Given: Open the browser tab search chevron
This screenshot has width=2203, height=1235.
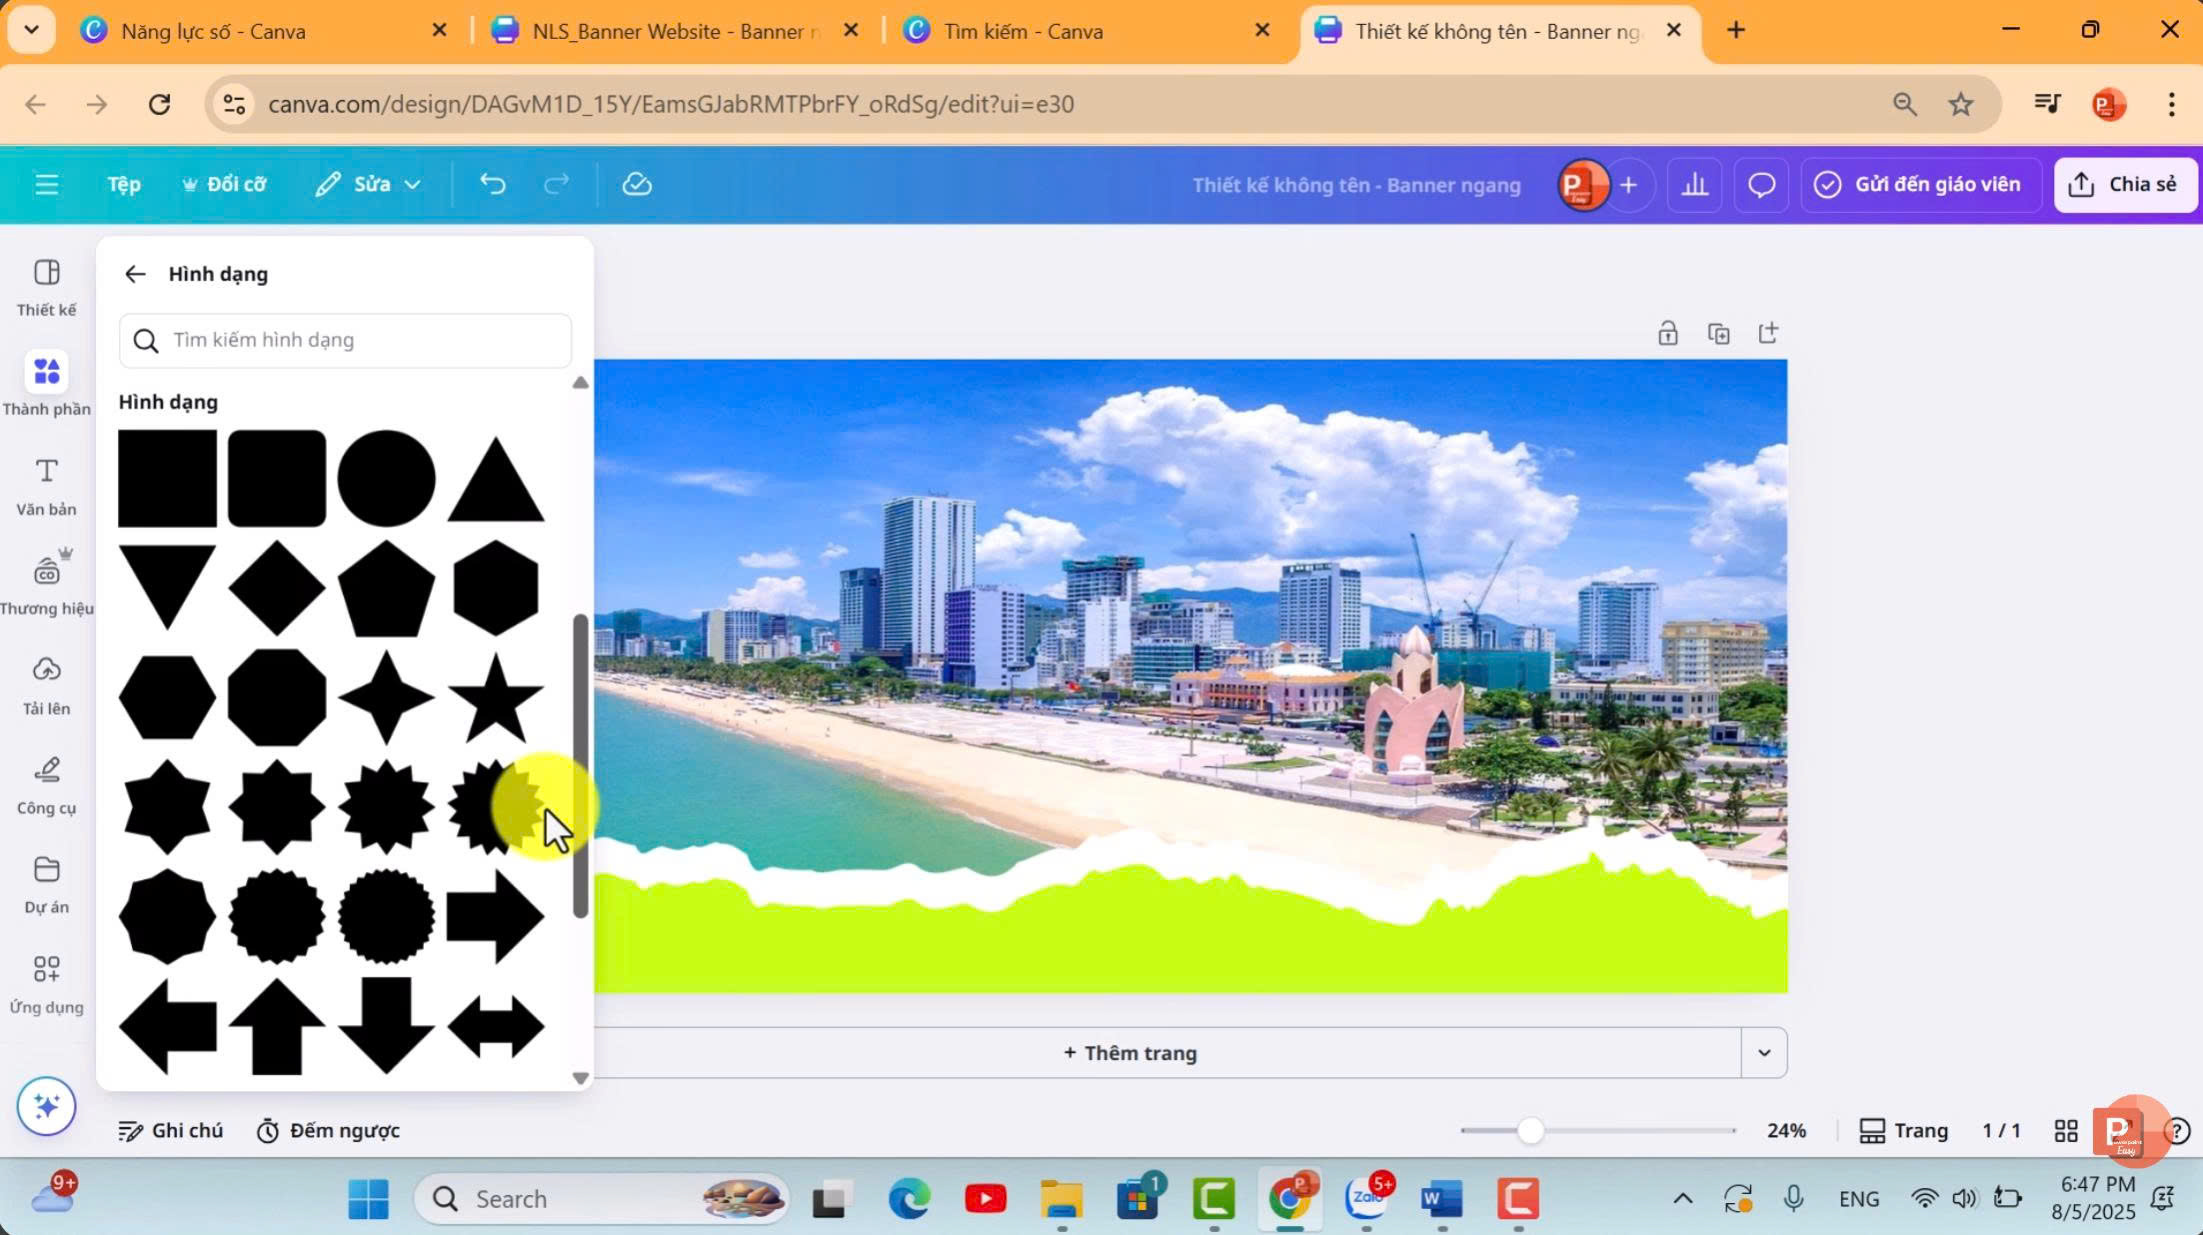Looking at the screenshot, I should tap(31, 30).
